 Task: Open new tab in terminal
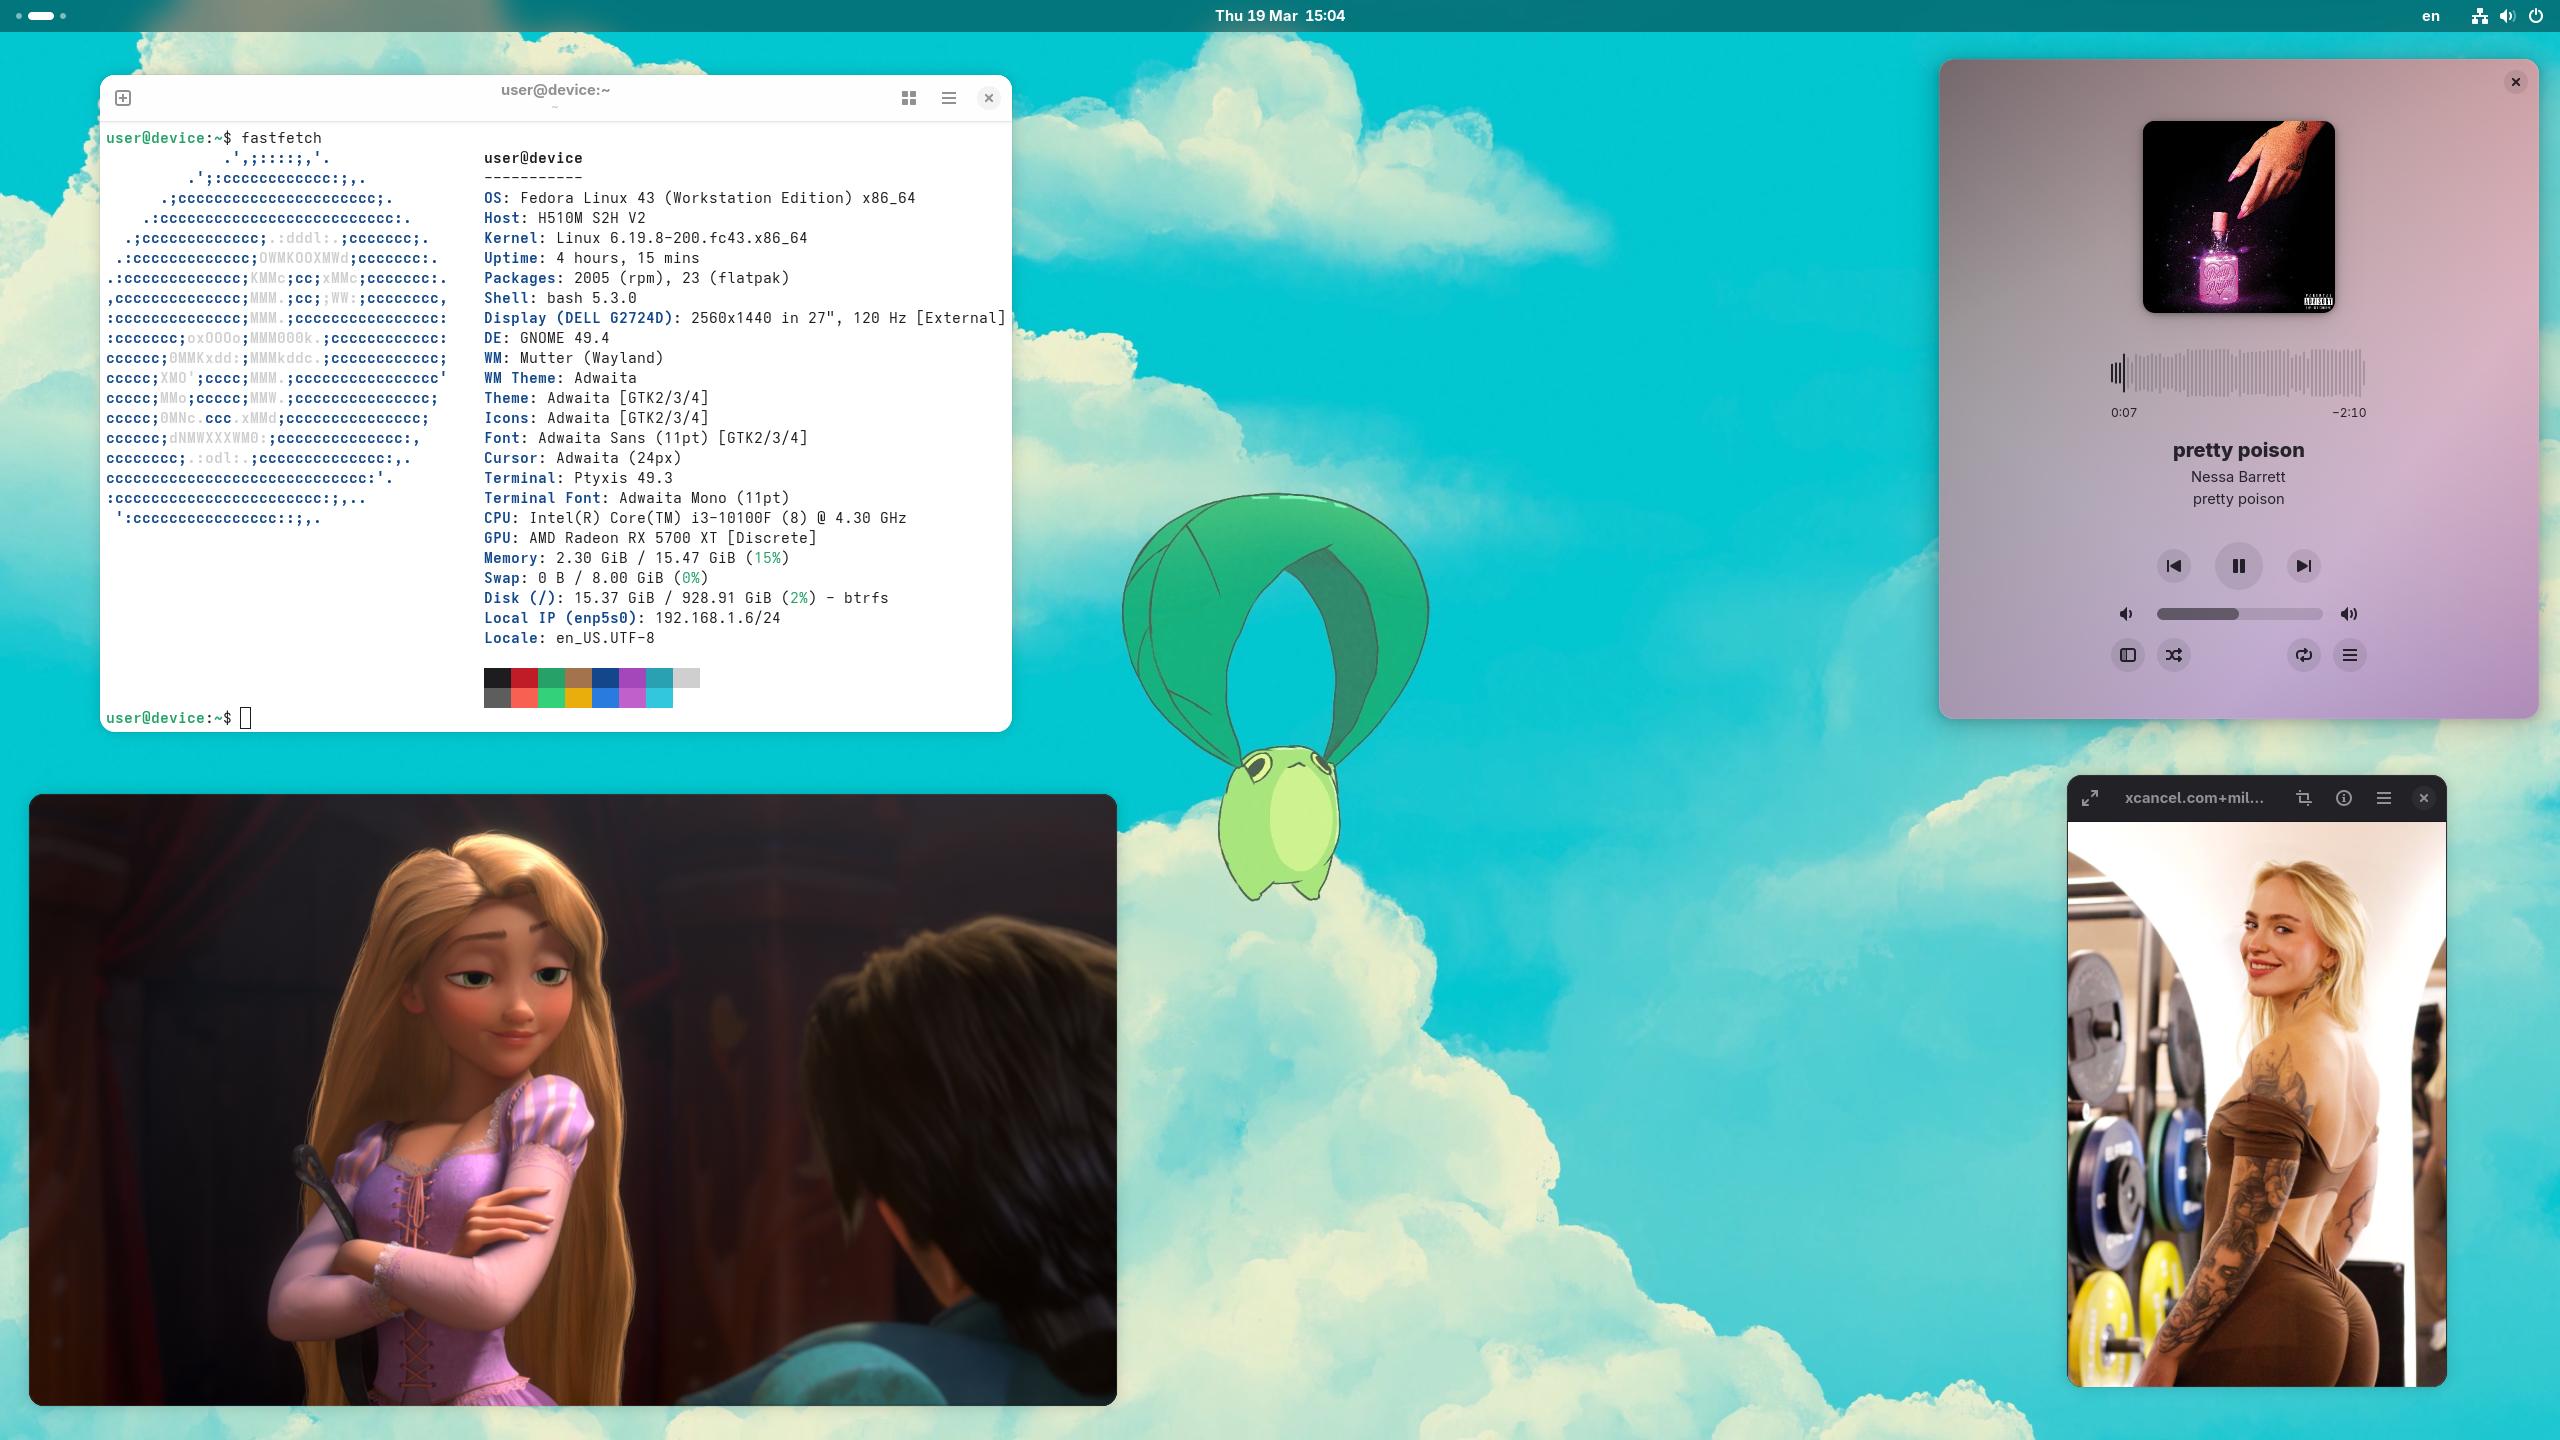(x=123, y=98)
